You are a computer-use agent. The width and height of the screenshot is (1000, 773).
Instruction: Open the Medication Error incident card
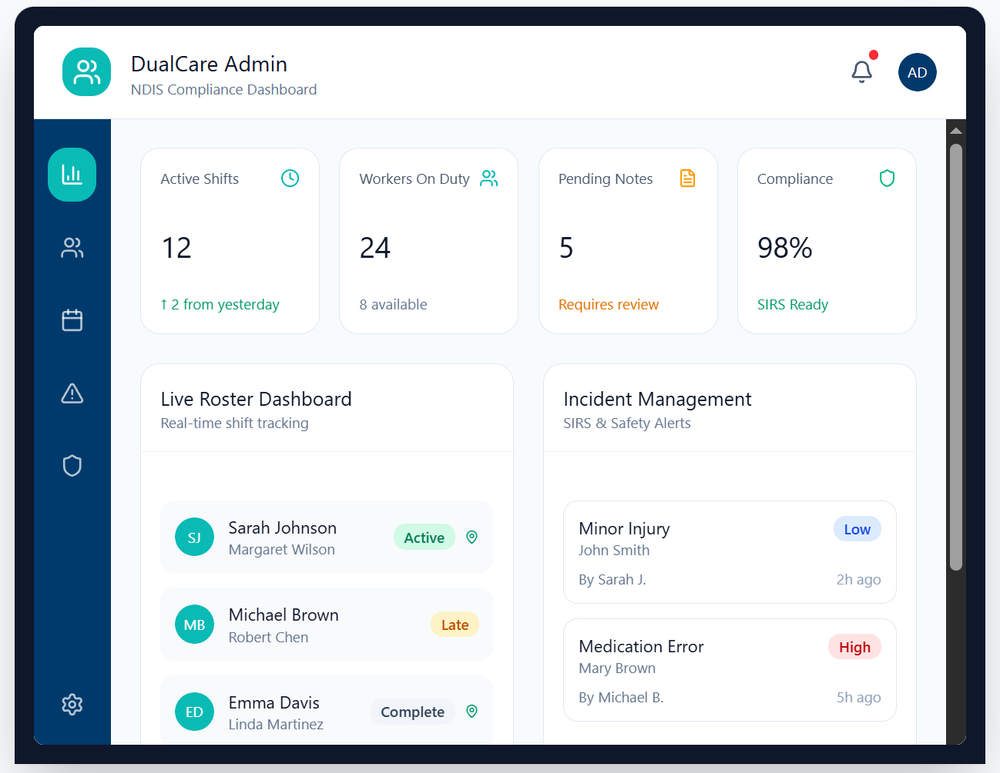(729, 670)
